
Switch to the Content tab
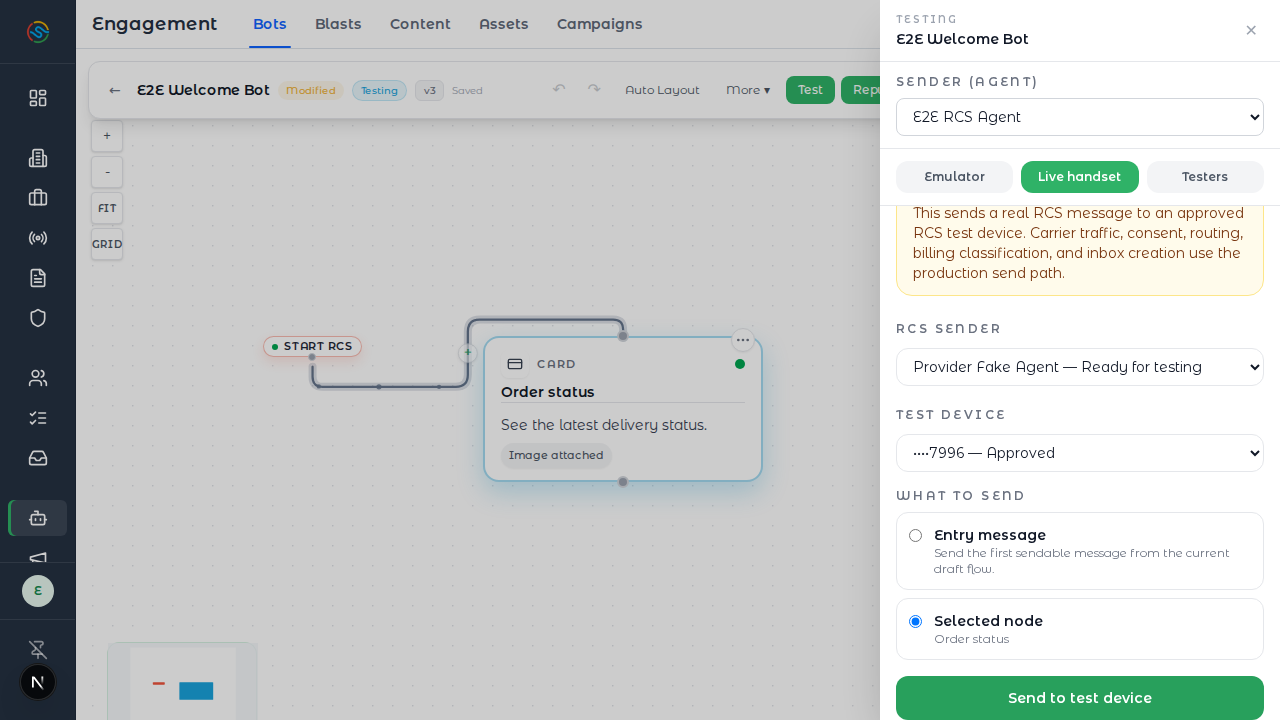420,24
